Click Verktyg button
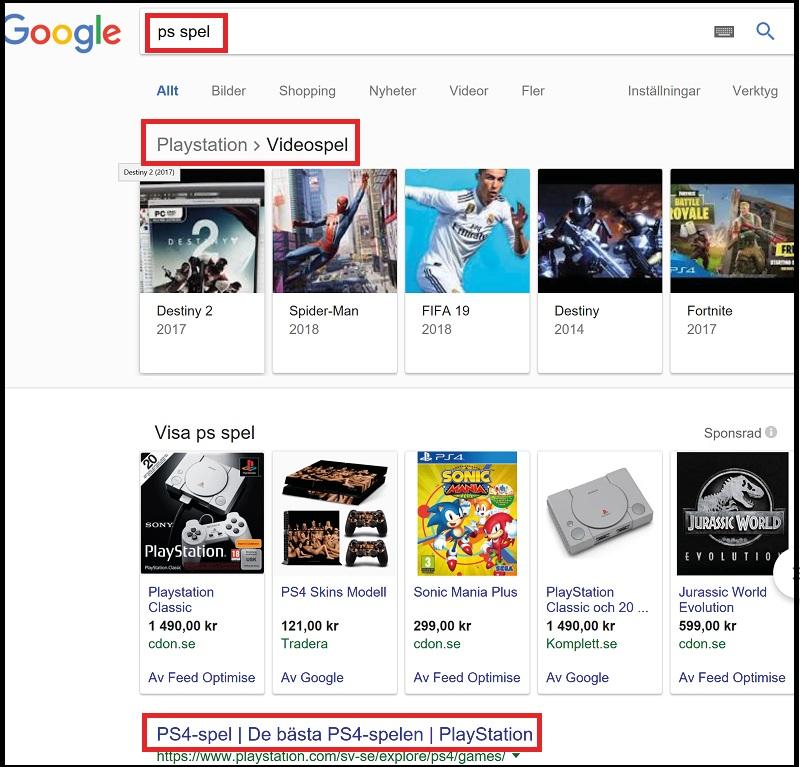Screen dimensions: 800x767 (755, 91)
